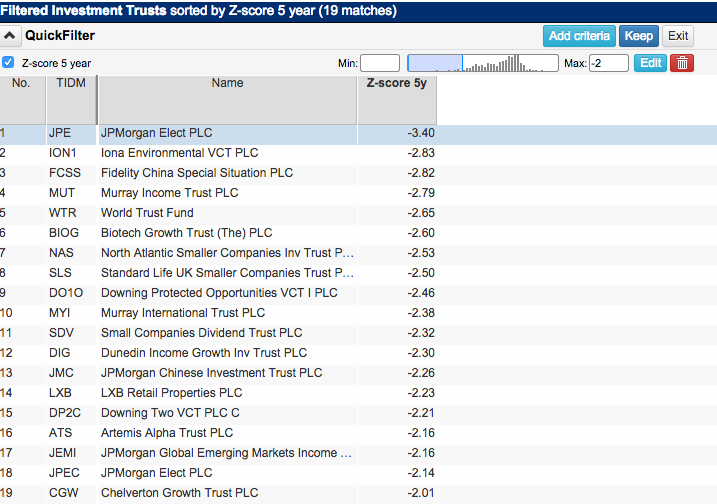Focus the Min value input field
717x504 pixels.
[380, 63]
